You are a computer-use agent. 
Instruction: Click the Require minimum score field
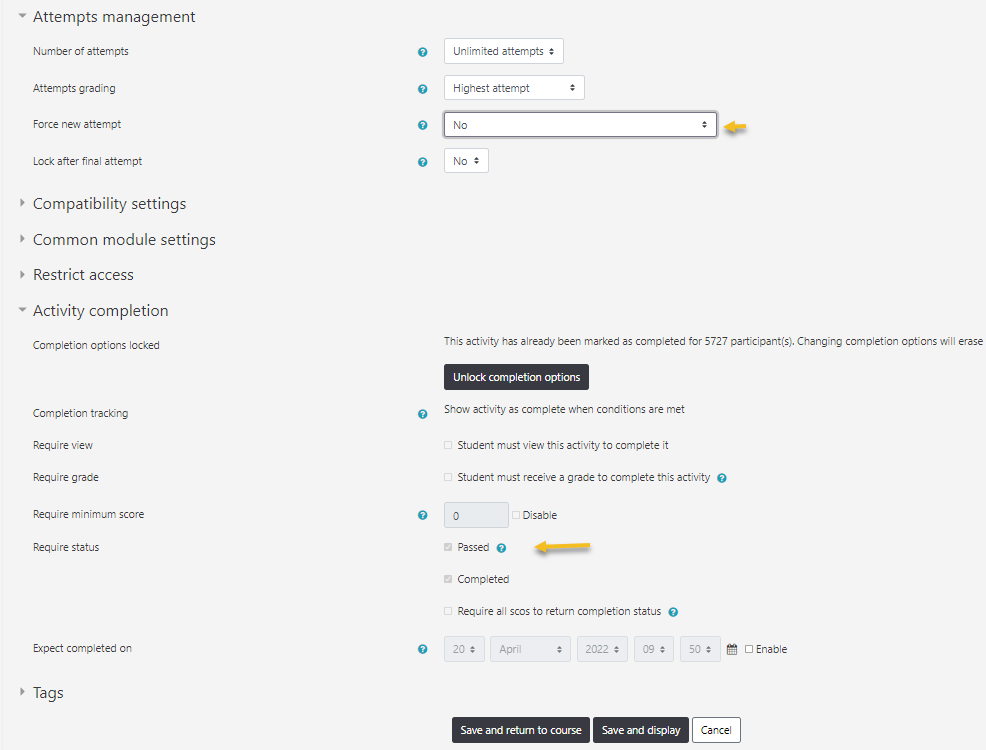[476, 515]
